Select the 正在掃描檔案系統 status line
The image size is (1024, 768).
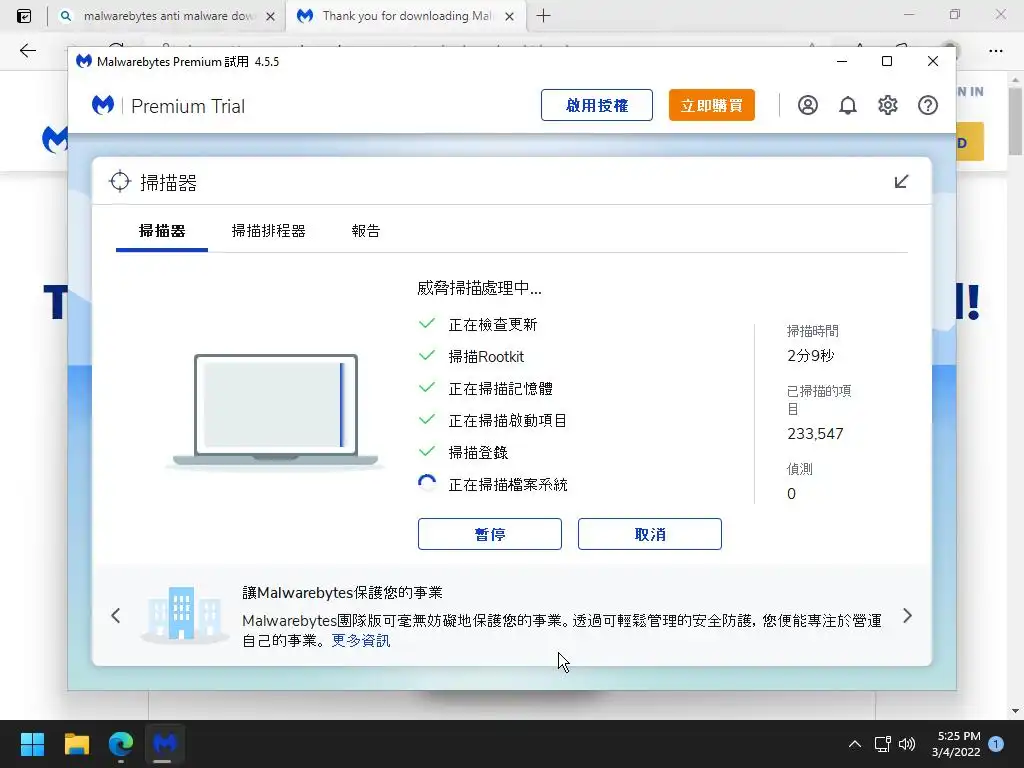pyautogui.click(x=508, y=485)
